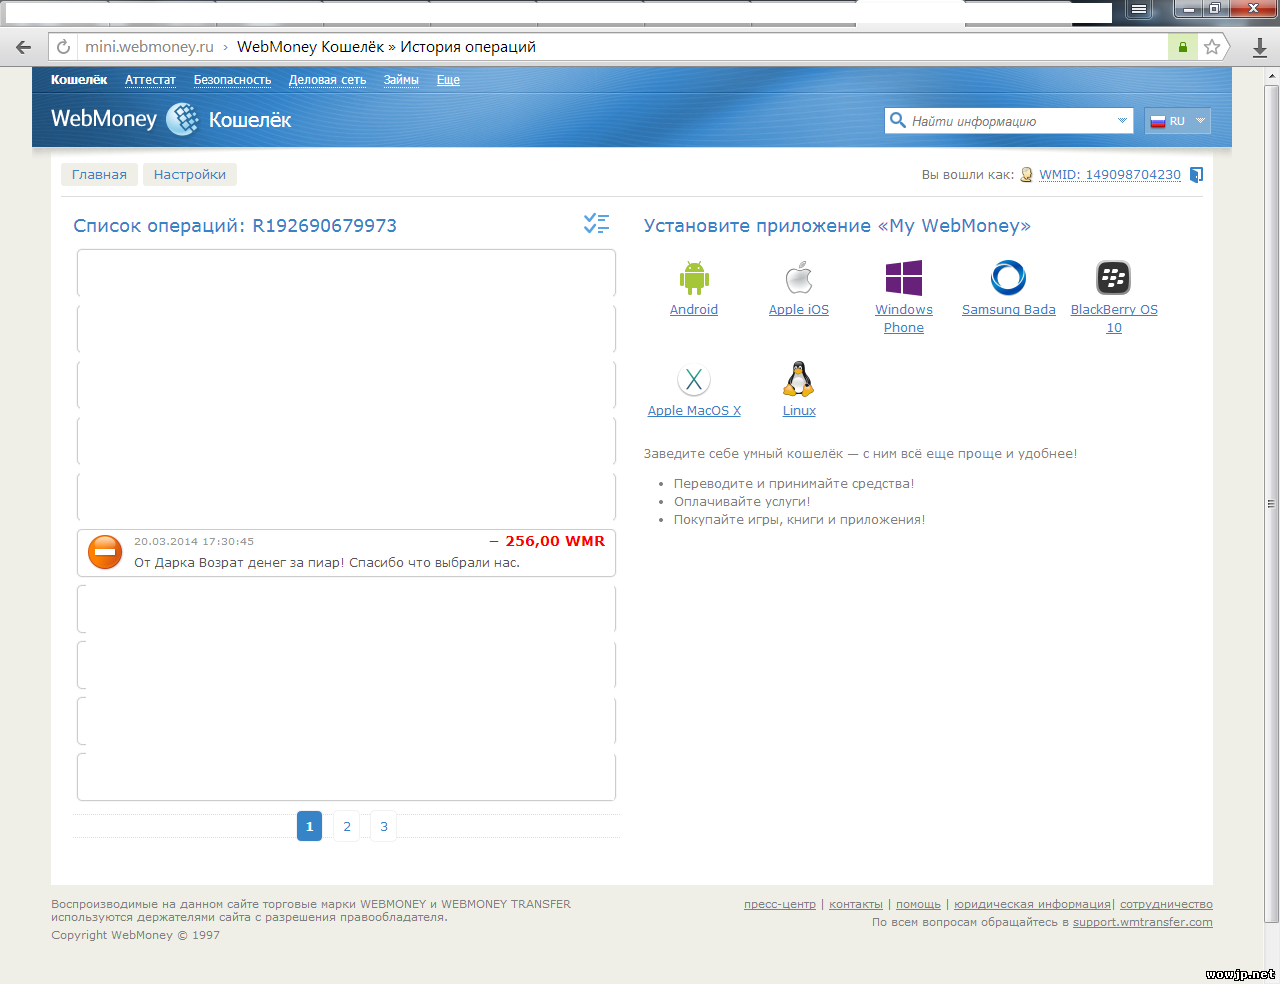Click the Samsung Bada icon
This screenshot has height=984, width=1280.
pyautogui.click(x=1008, y=278)
